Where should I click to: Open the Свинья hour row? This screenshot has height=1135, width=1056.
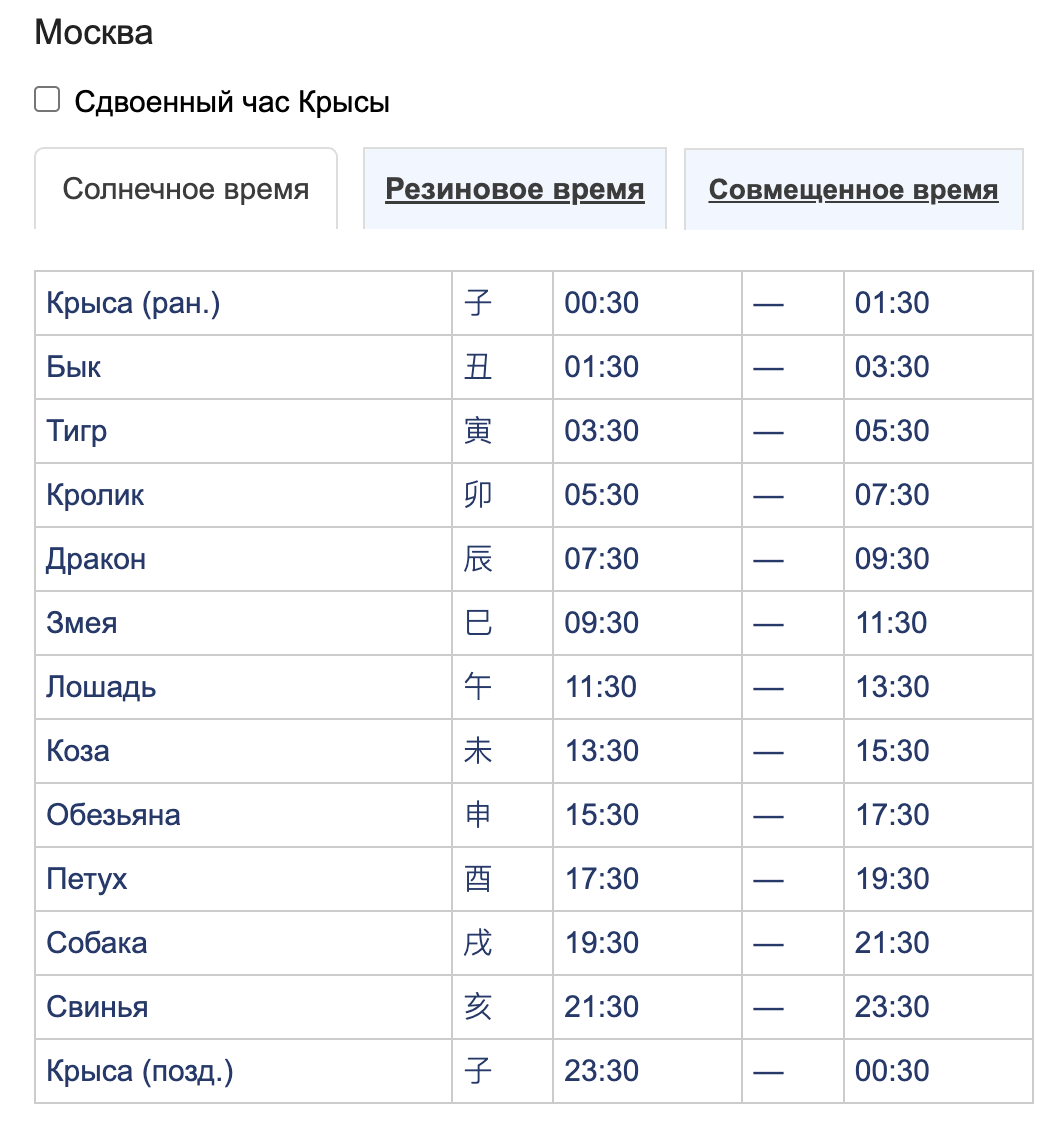[94, 1007]
